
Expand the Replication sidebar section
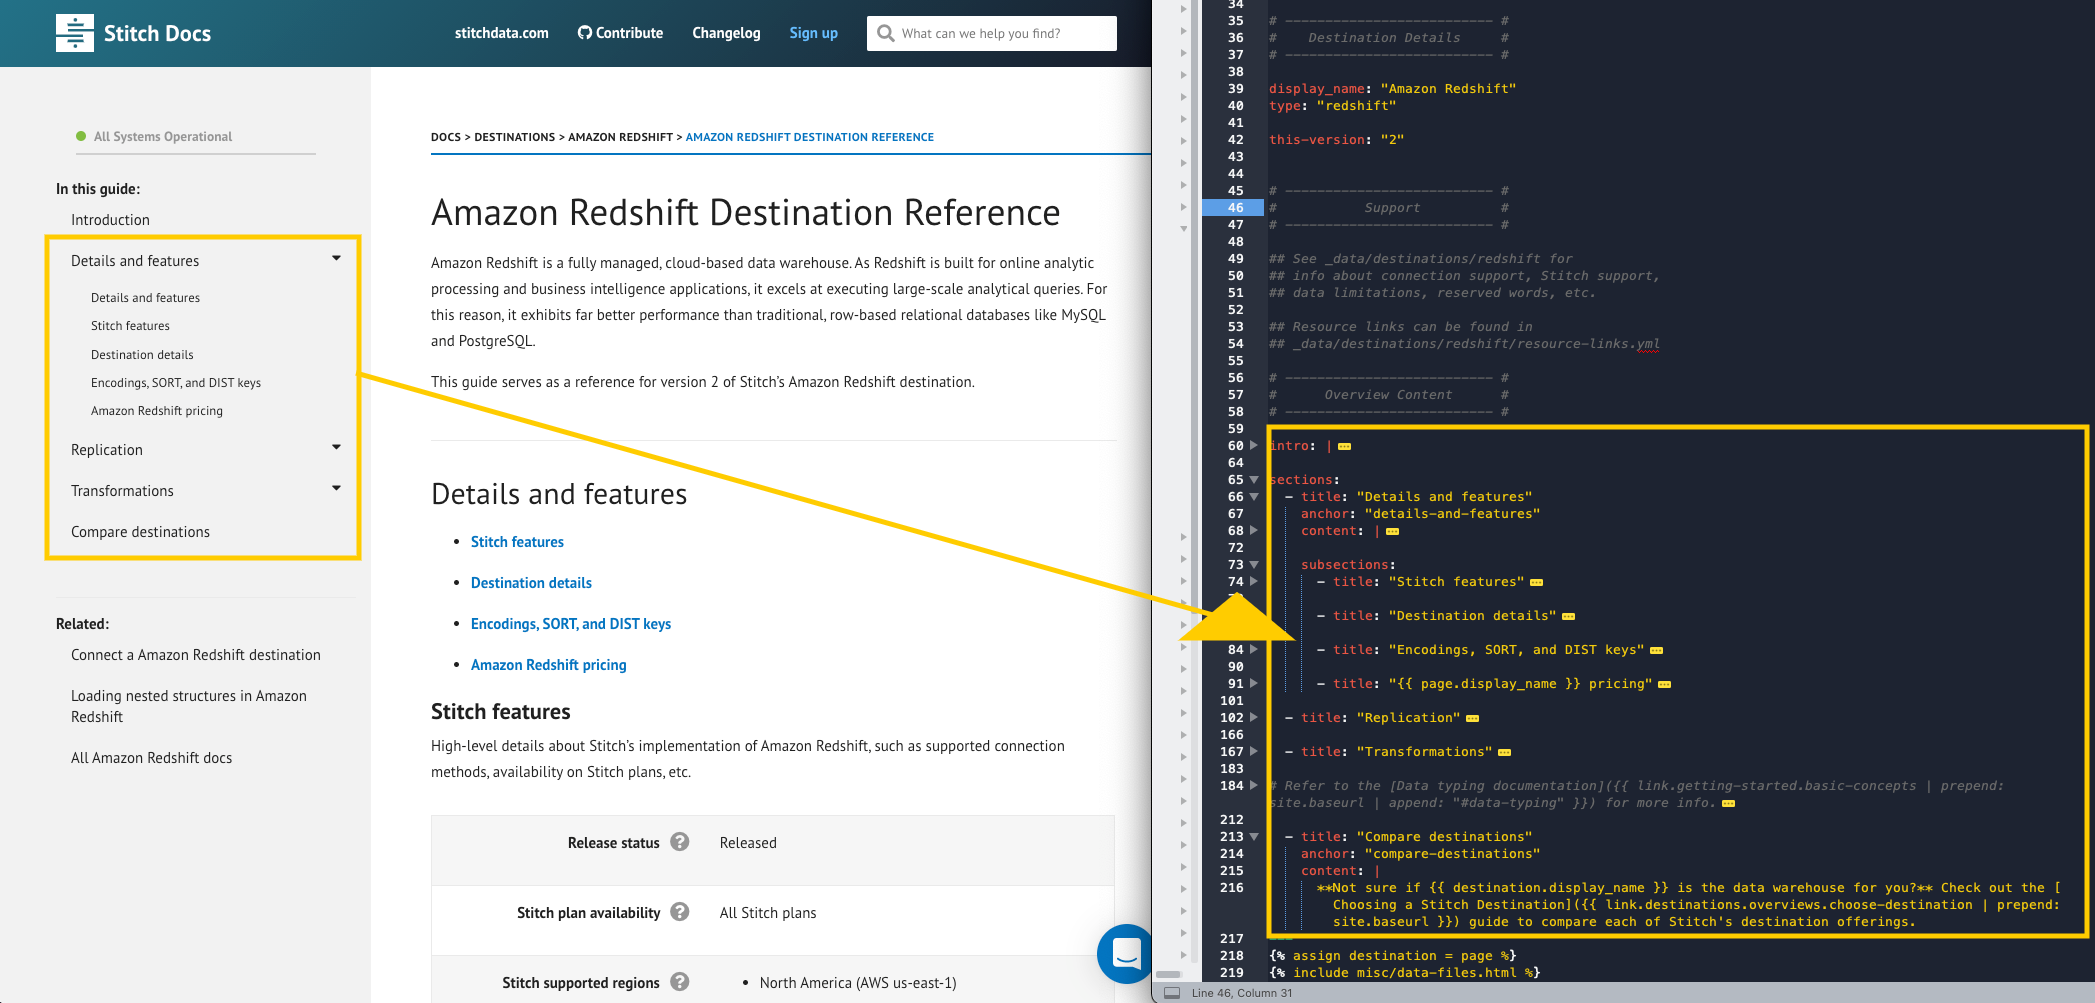click(336, 447)
